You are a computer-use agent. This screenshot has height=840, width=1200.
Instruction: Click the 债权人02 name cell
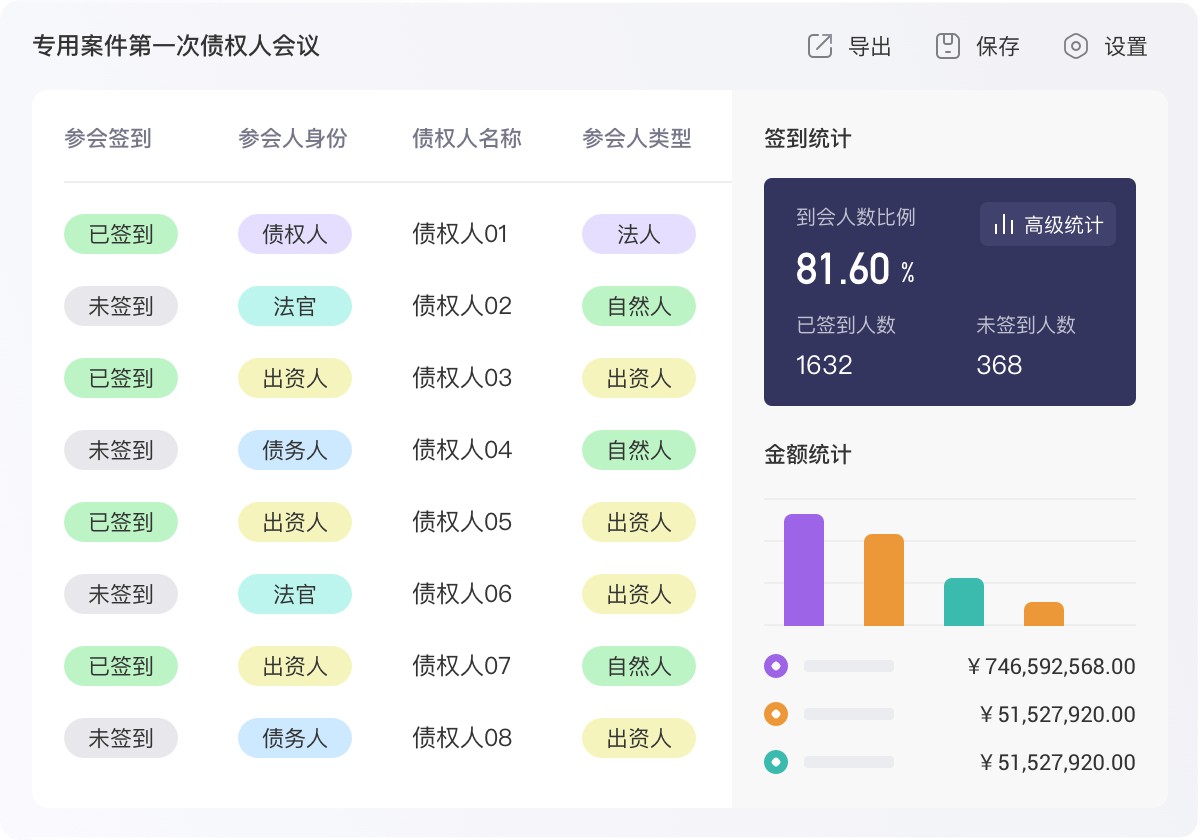pyautogui.click(x=462, y=306)
